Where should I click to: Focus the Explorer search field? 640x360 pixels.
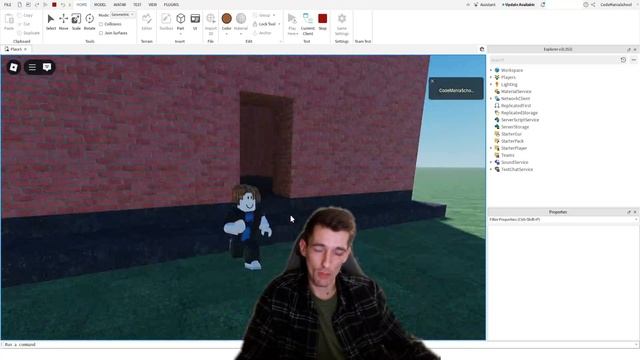point(553,60)
